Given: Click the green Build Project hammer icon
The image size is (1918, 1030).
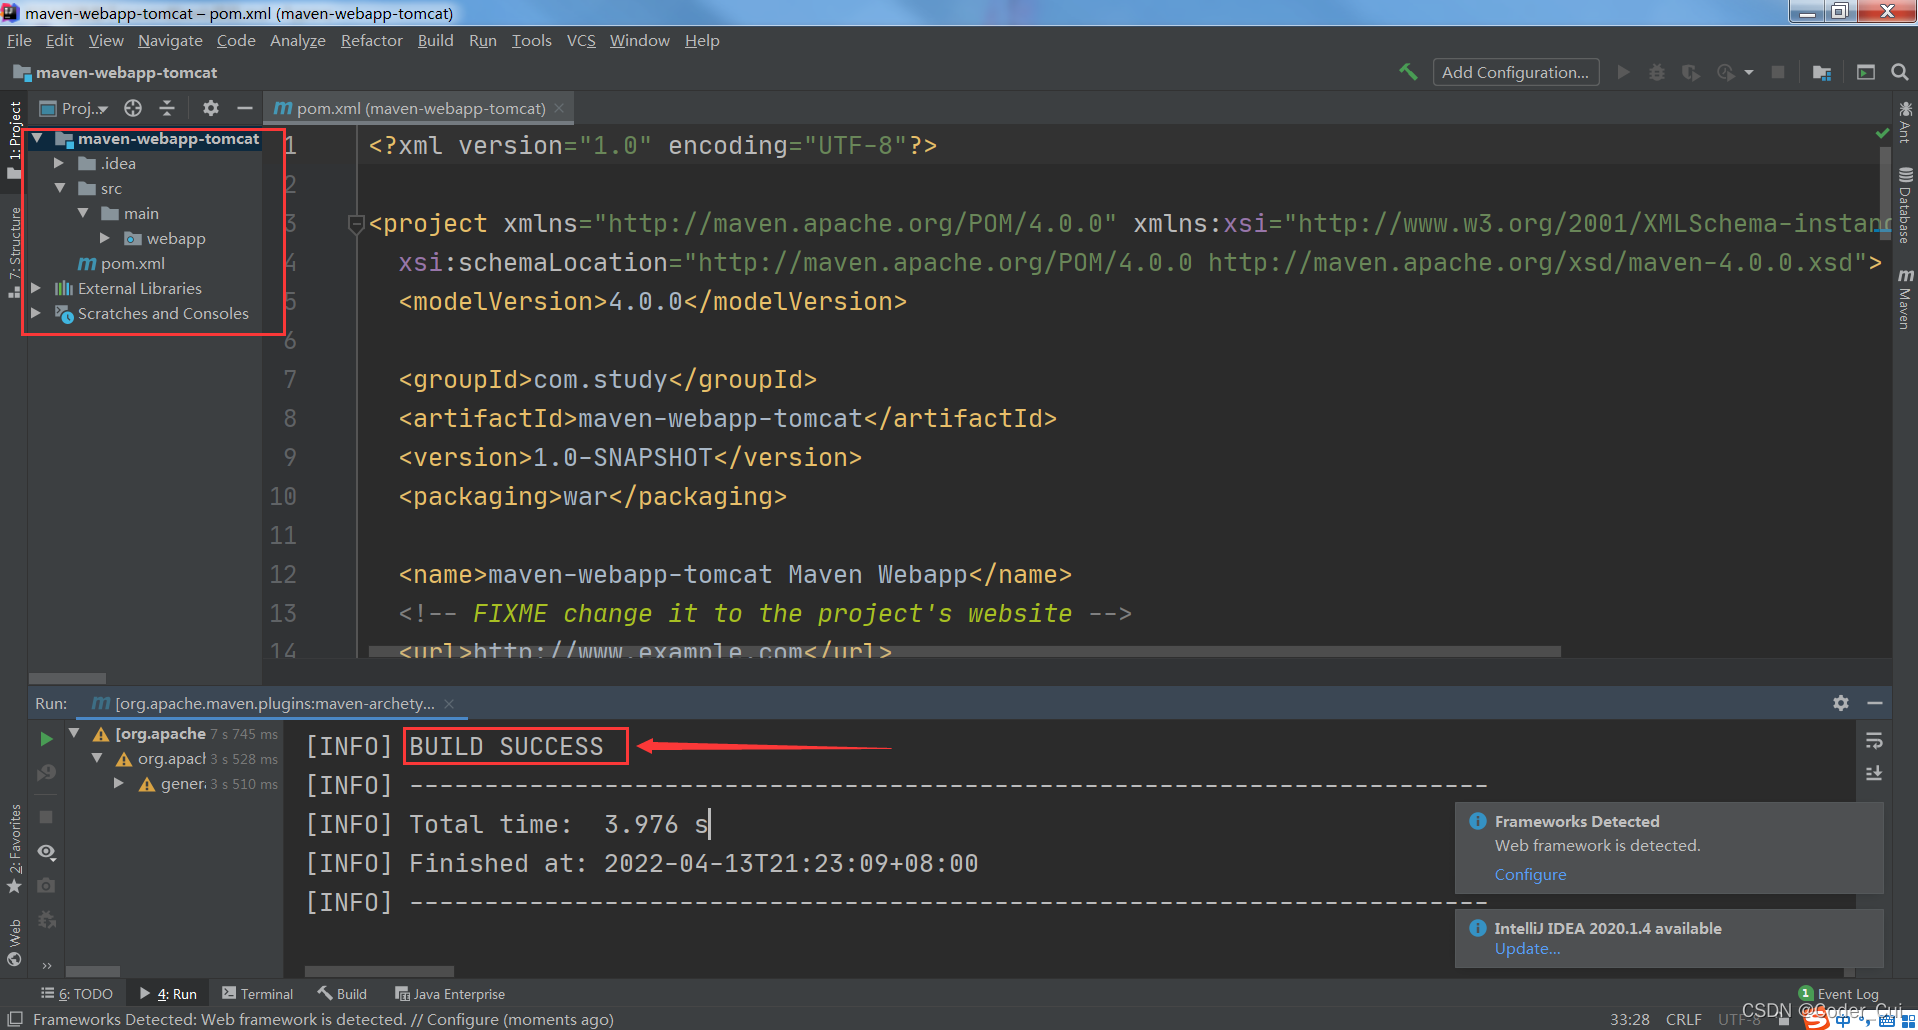Looking at the screenshot, I should point(1408,72).
